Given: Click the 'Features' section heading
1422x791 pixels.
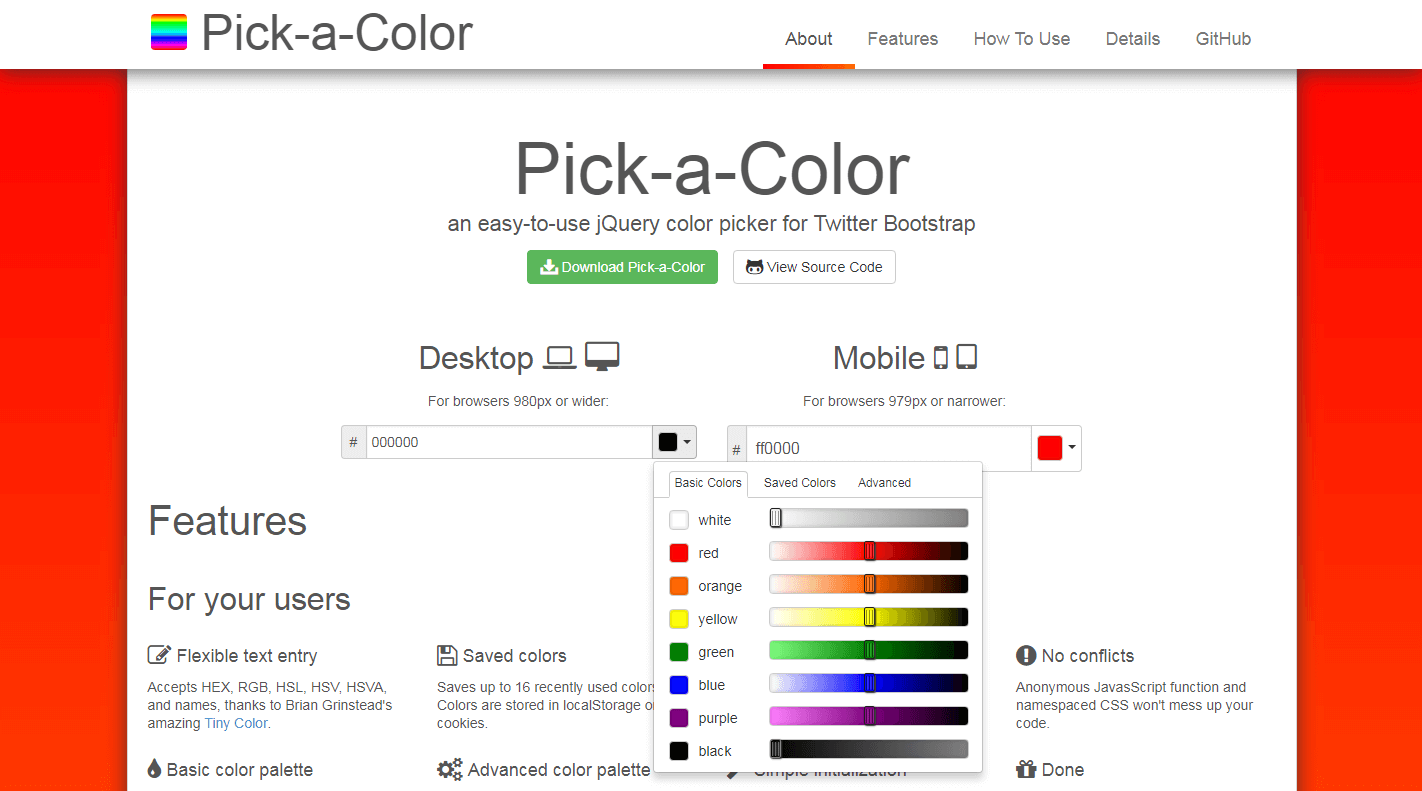Looking at the screenshot, I should [227, 521].
